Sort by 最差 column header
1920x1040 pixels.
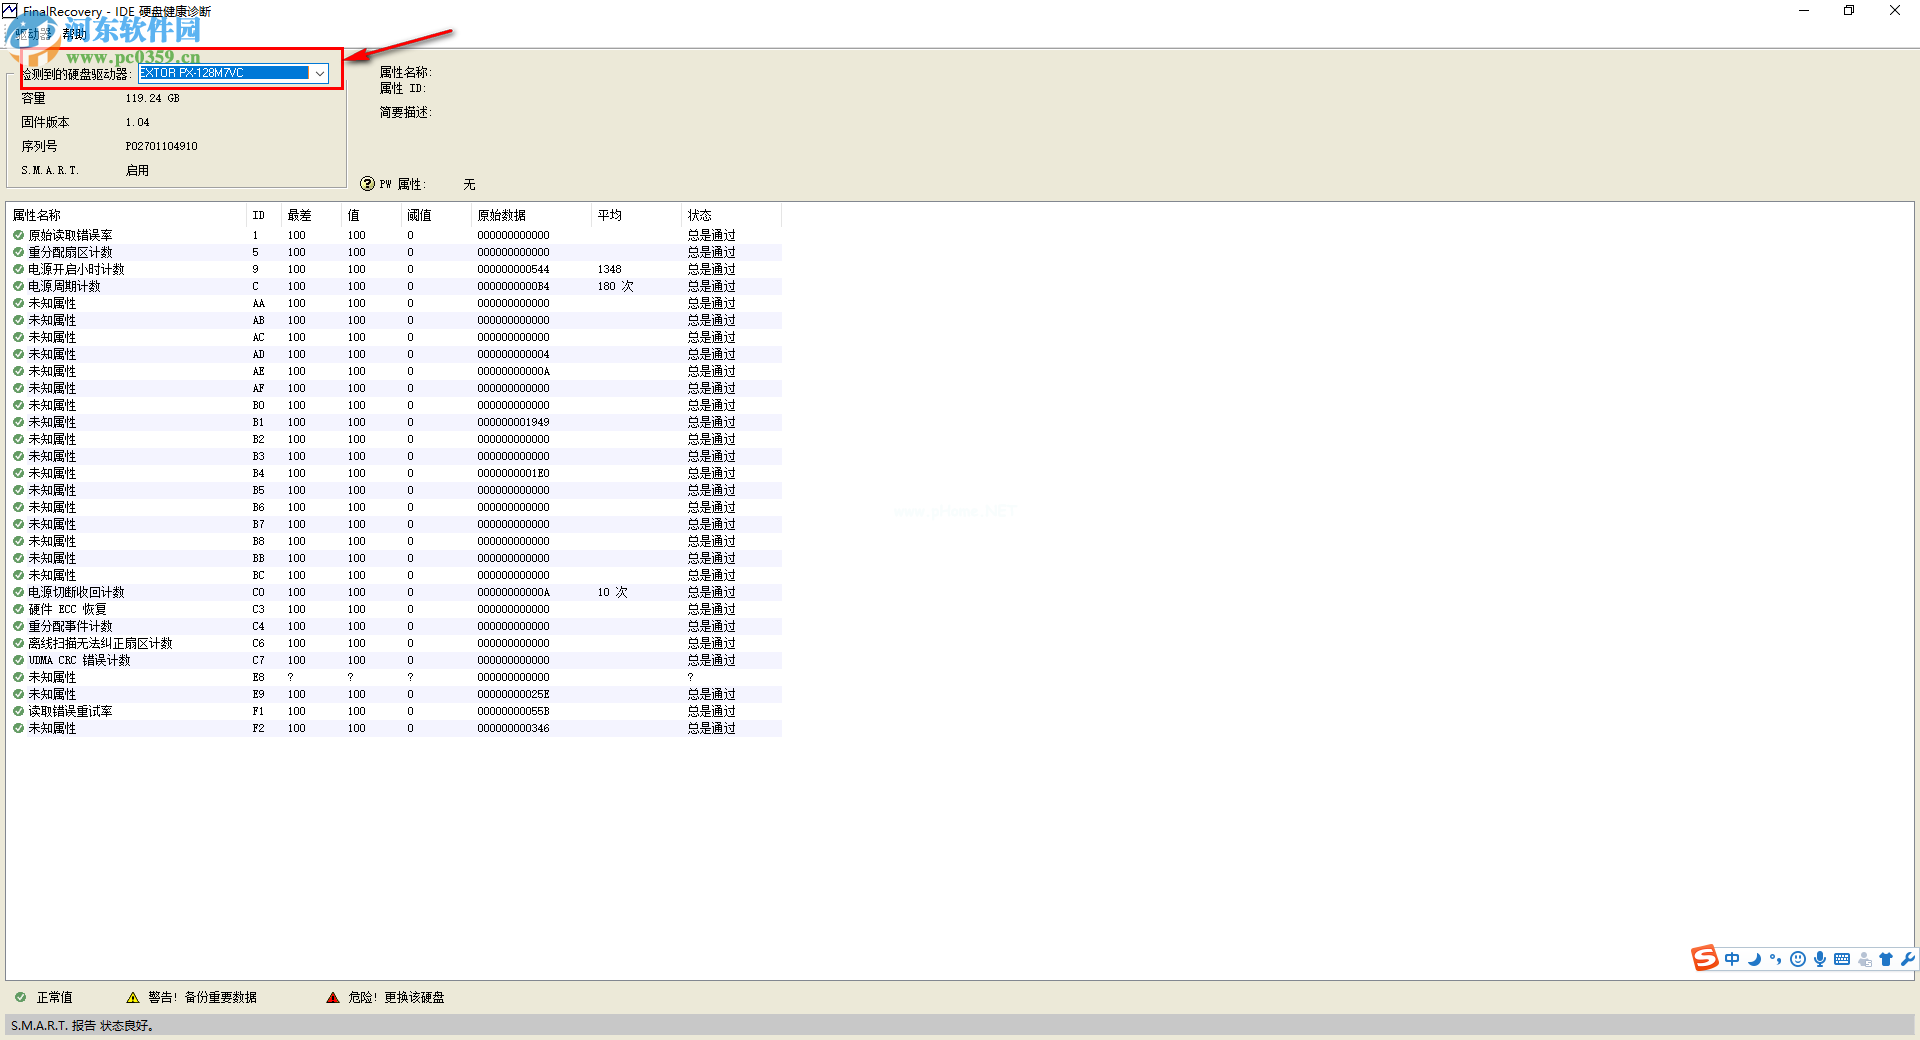pyautogui.click(x=312, y=215)
